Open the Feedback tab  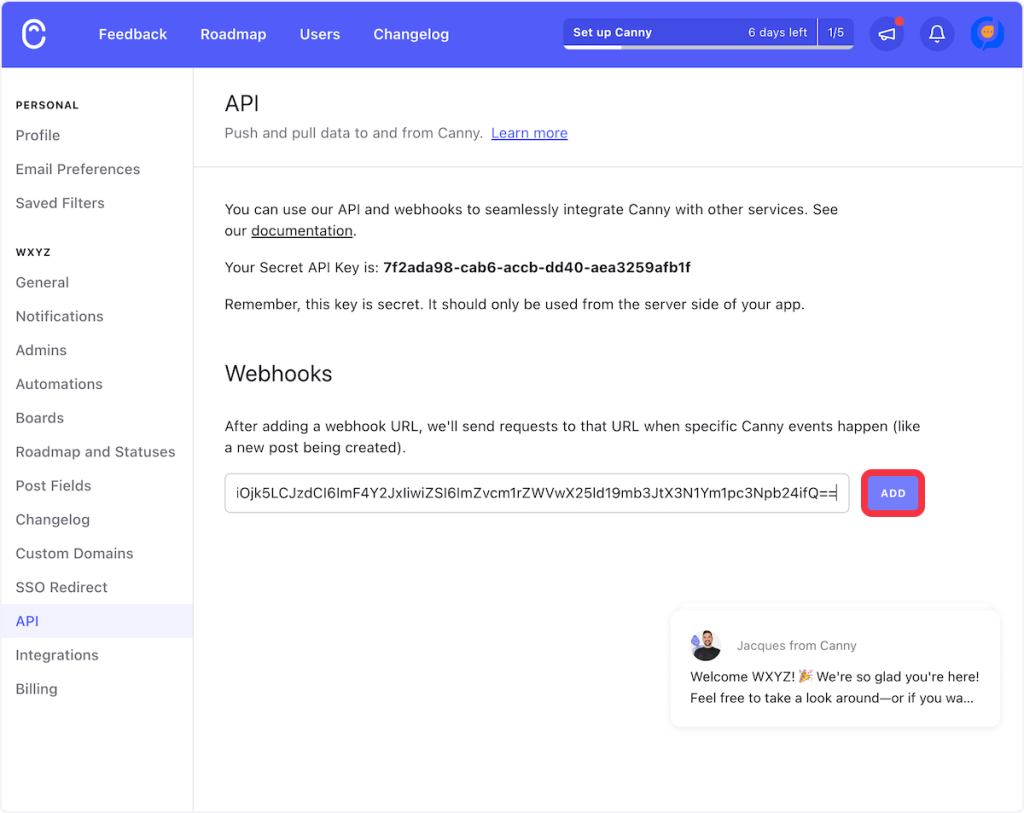[x=133, y=34]
